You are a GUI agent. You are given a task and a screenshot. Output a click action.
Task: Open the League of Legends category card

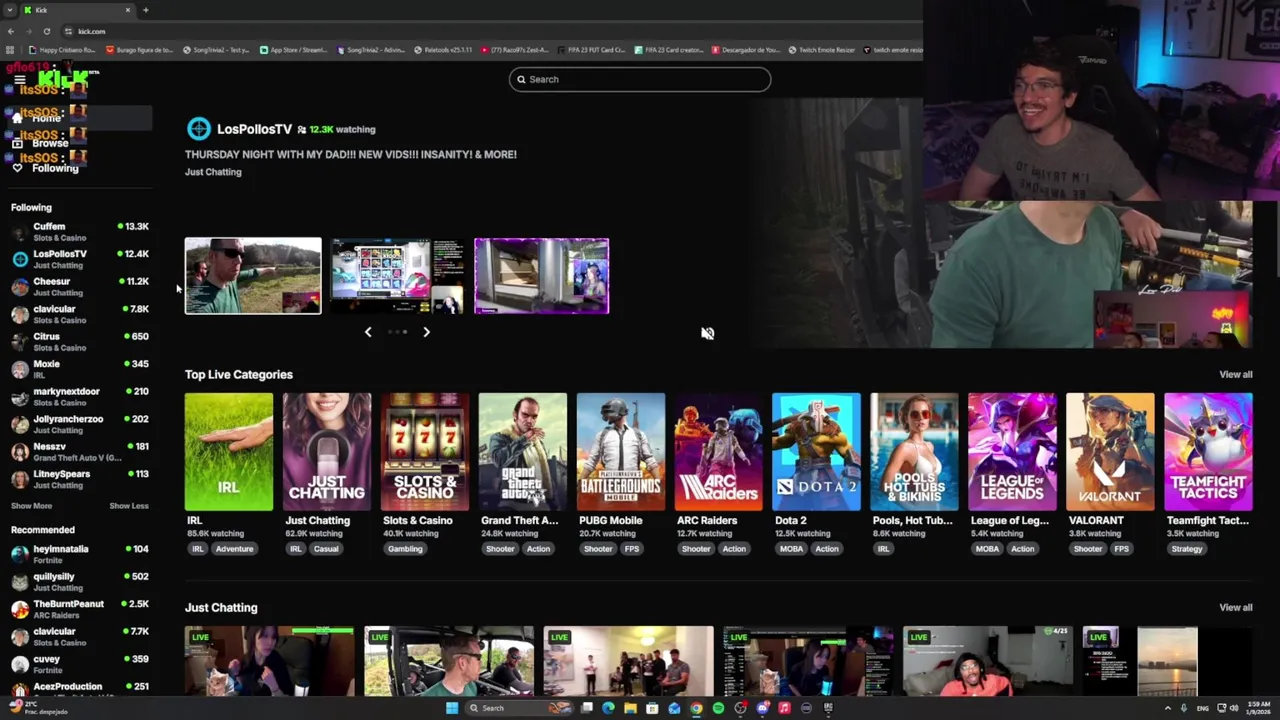1012,452
